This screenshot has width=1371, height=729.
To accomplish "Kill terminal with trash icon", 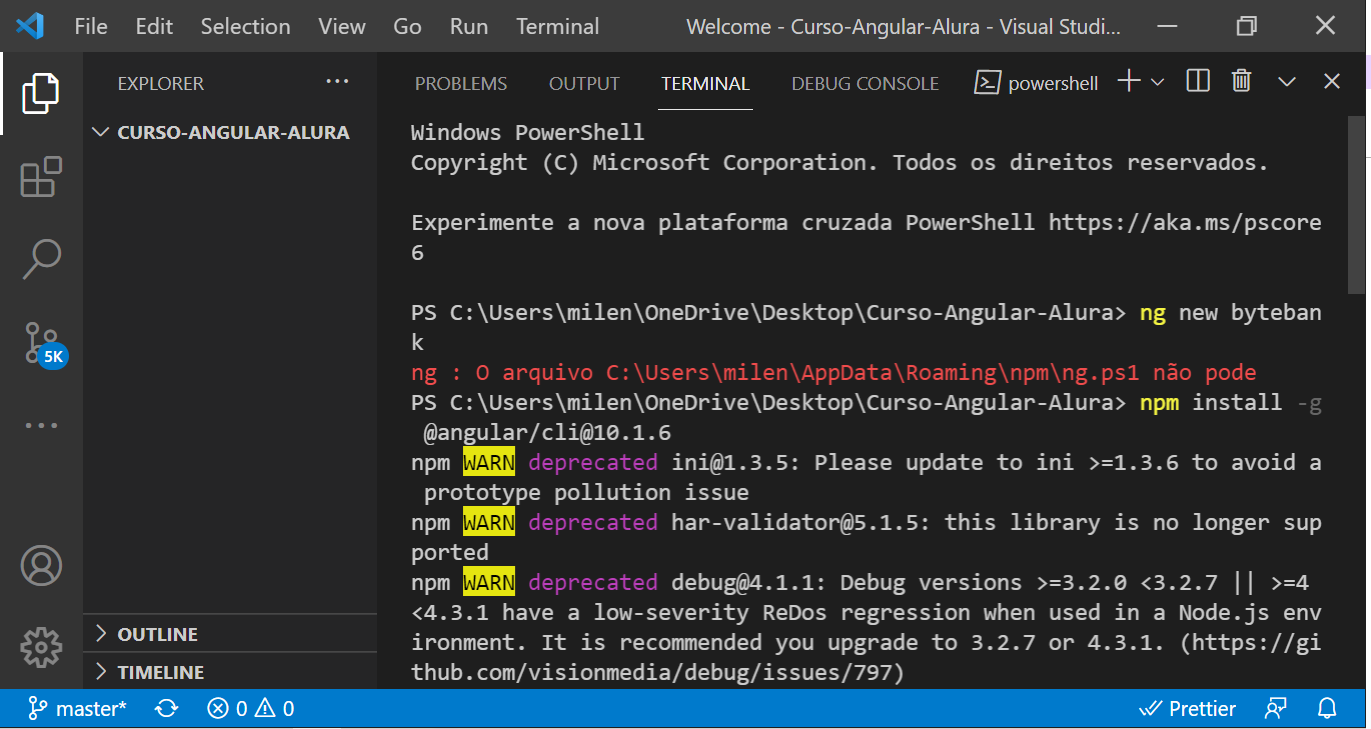I will pyautogui.click(x=1241, y=82).
